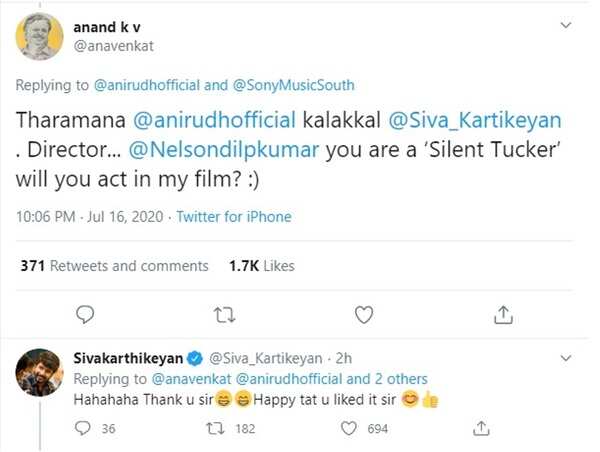View the 1.7K Likes list
This screenshot has width=600, height=452.
point(262,265)
